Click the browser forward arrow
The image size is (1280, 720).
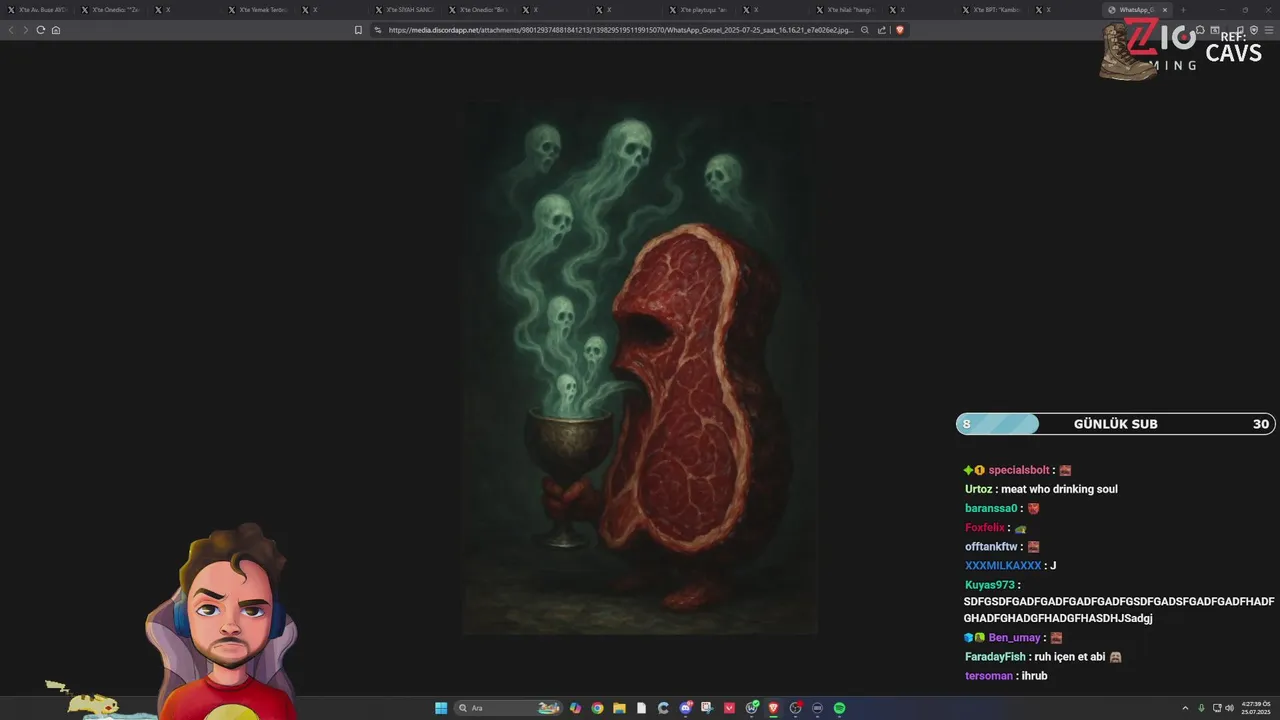(x=25, y=30)
